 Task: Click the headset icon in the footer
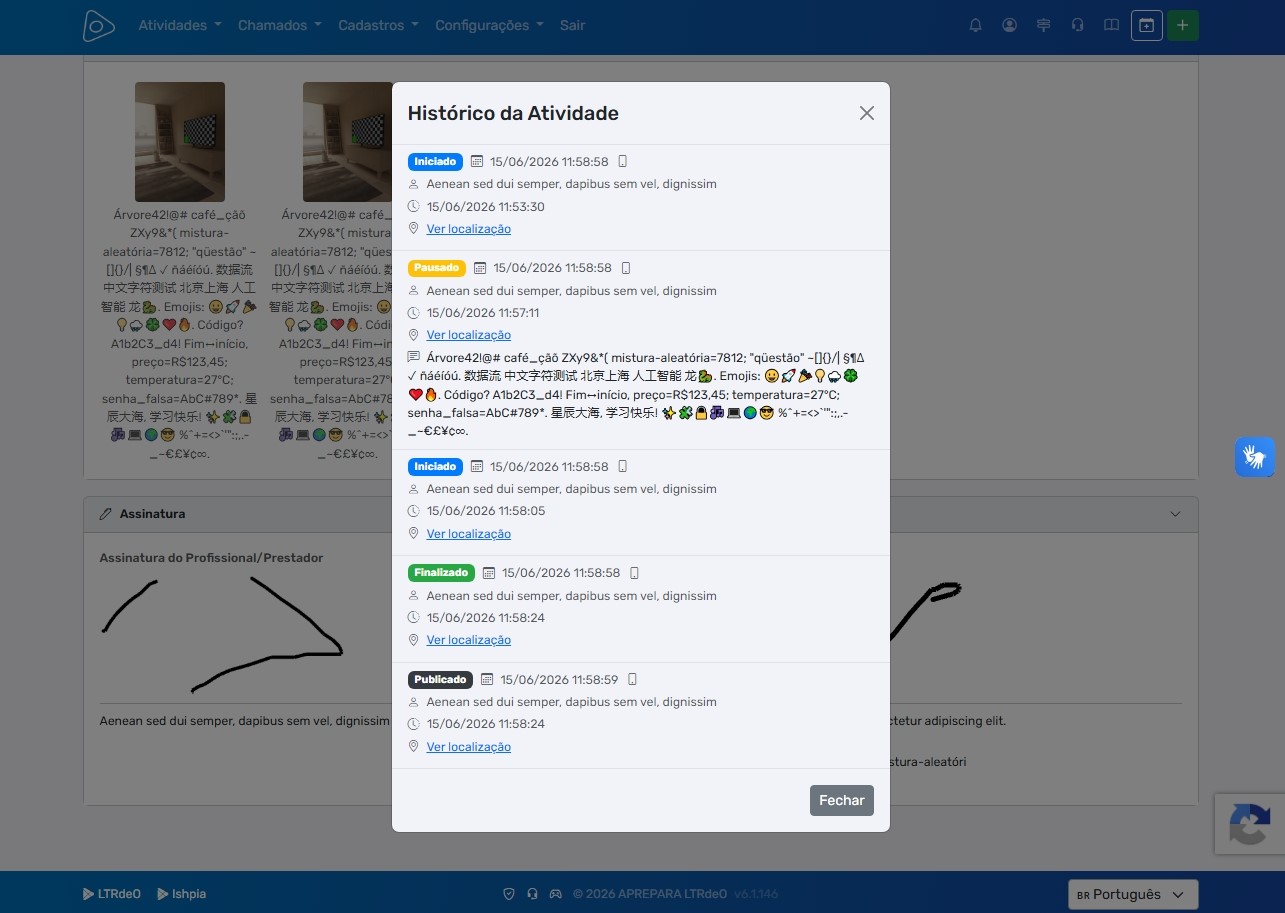(x=533, y=894)
